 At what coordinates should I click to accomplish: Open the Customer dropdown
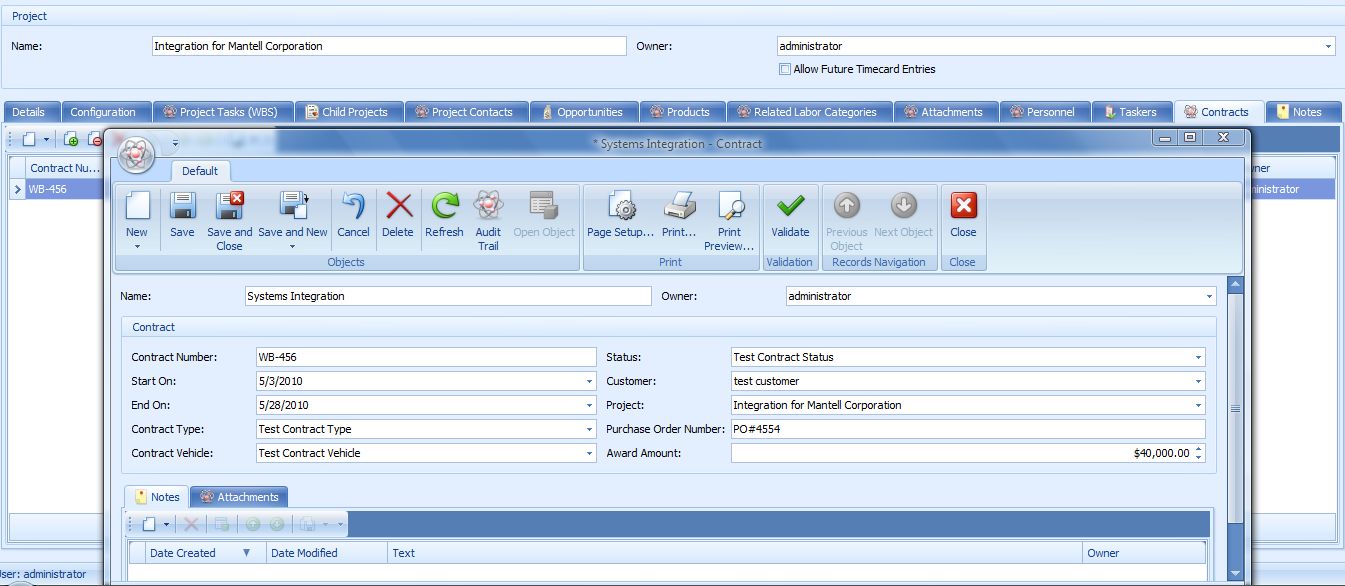[1198, 381]
